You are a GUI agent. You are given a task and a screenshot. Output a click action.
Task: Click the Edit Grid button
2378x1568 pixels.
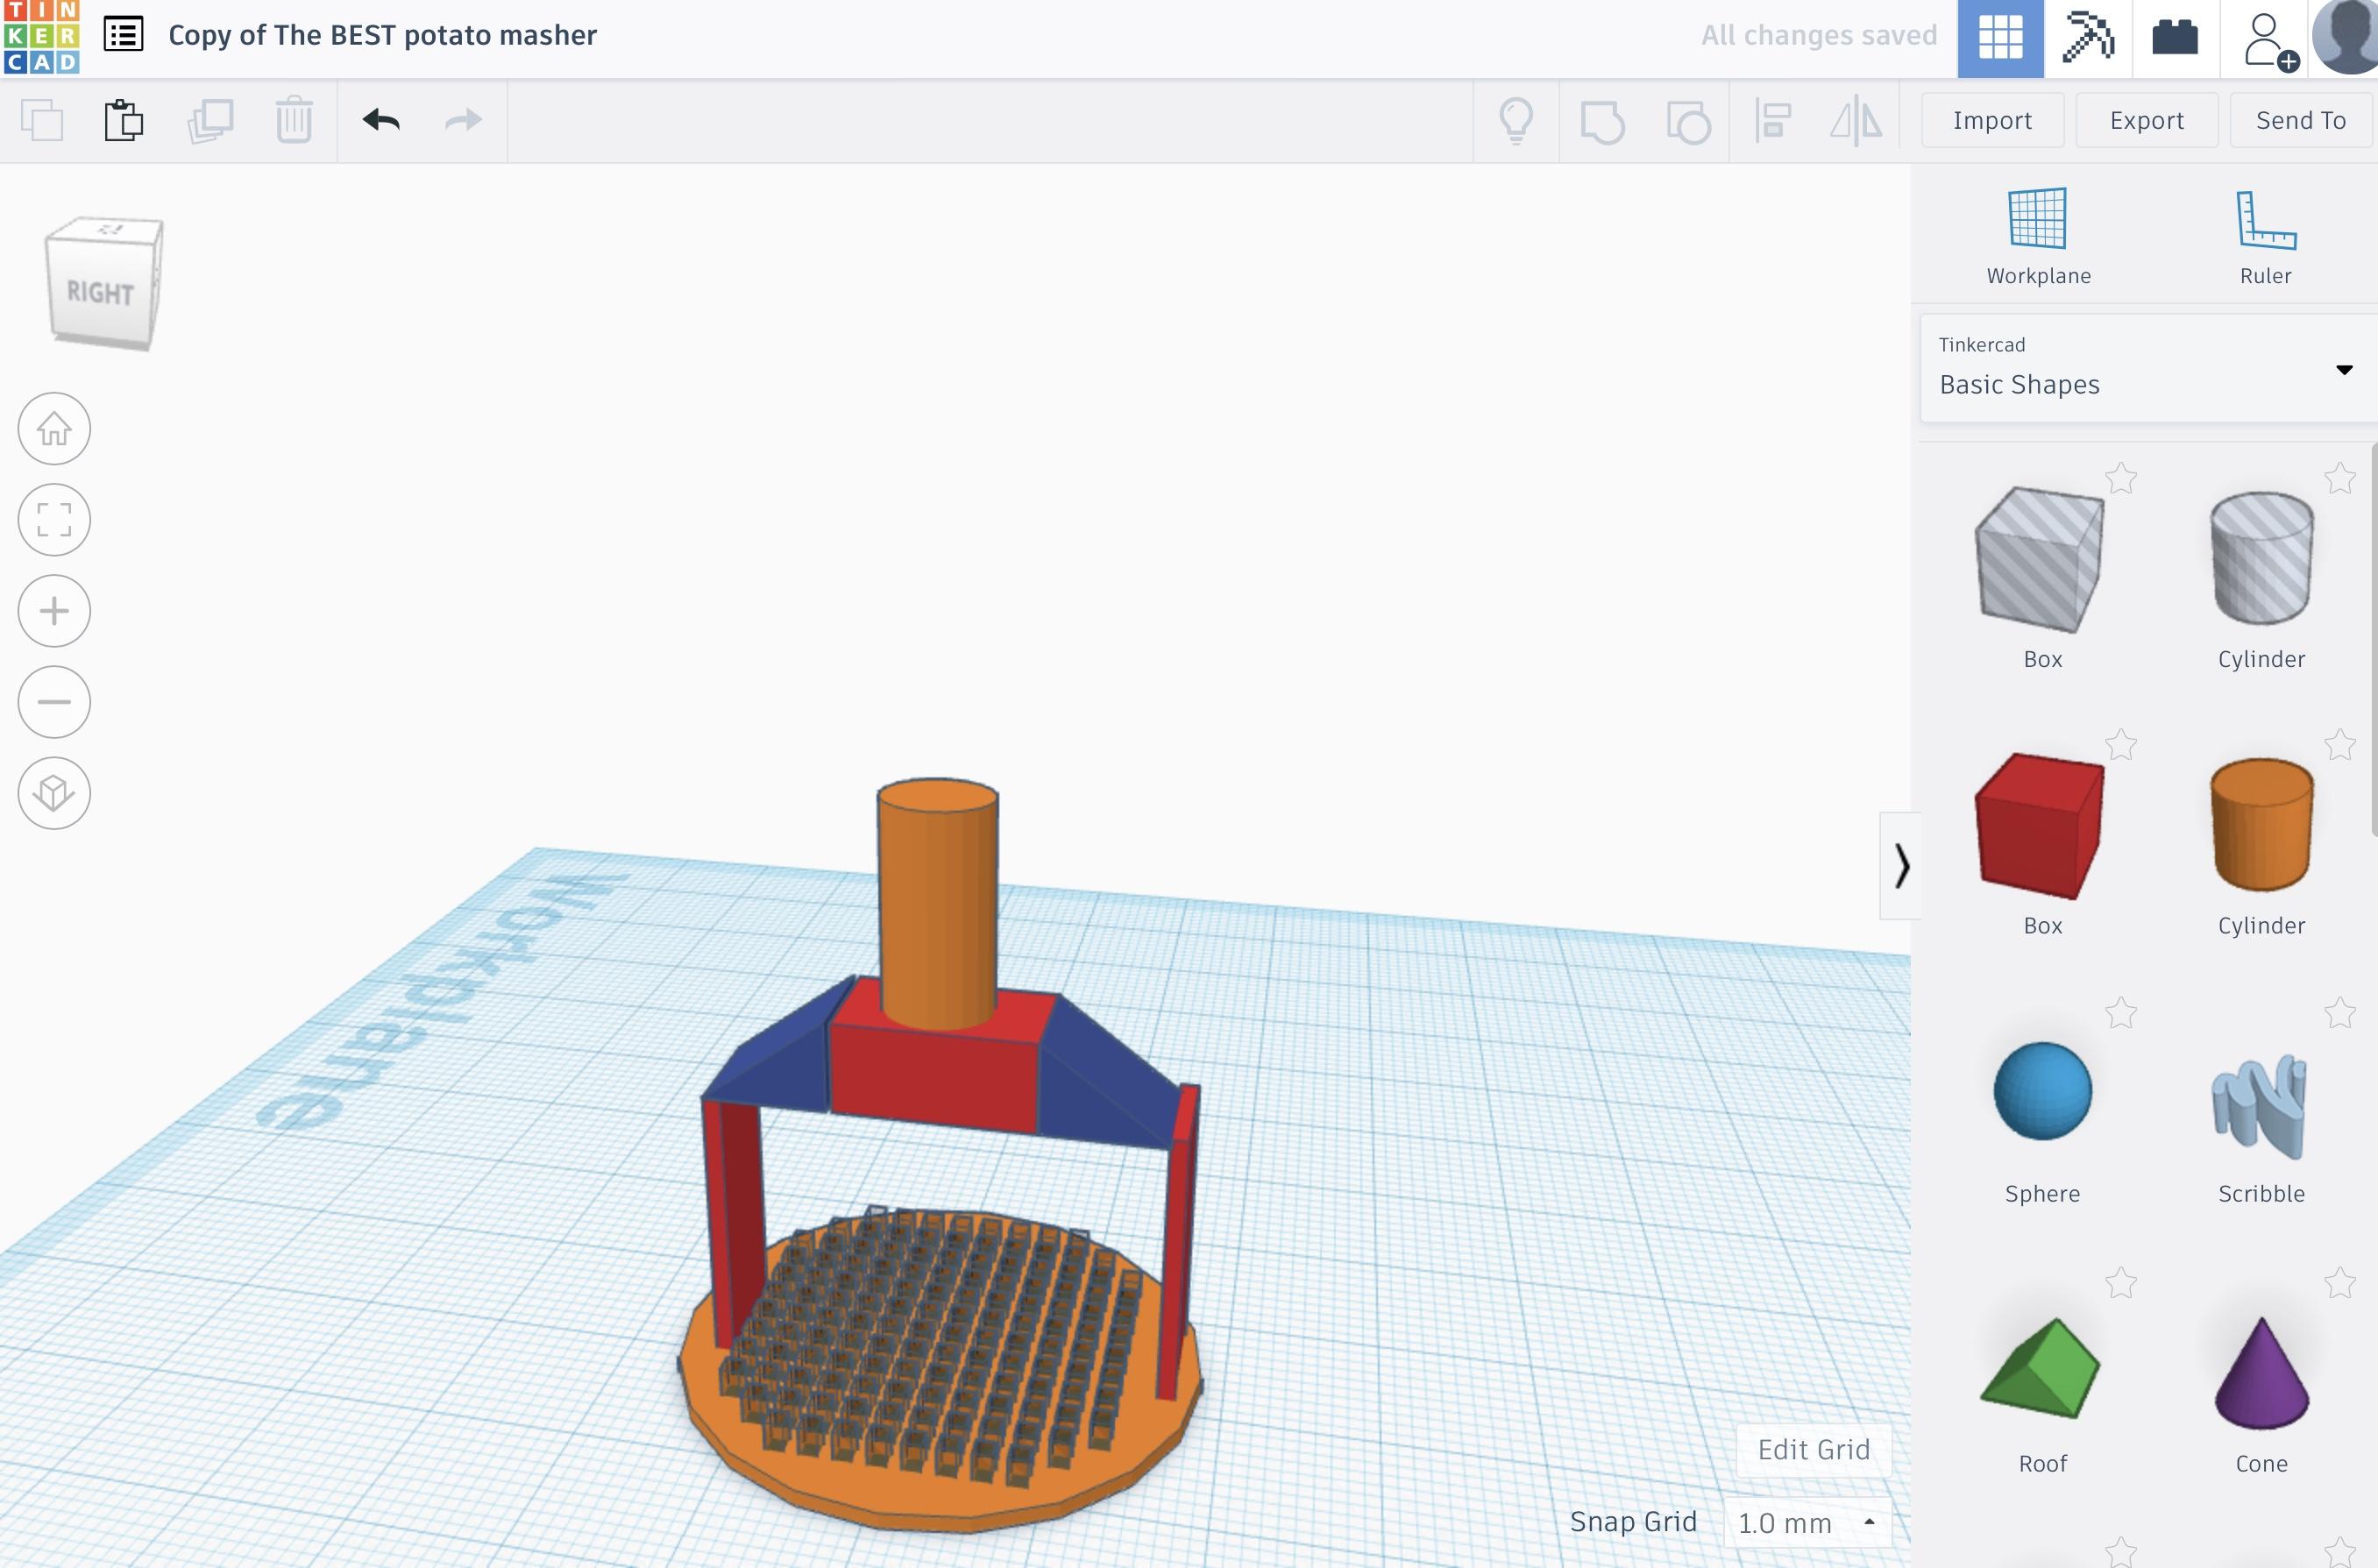(1813, 1449)
